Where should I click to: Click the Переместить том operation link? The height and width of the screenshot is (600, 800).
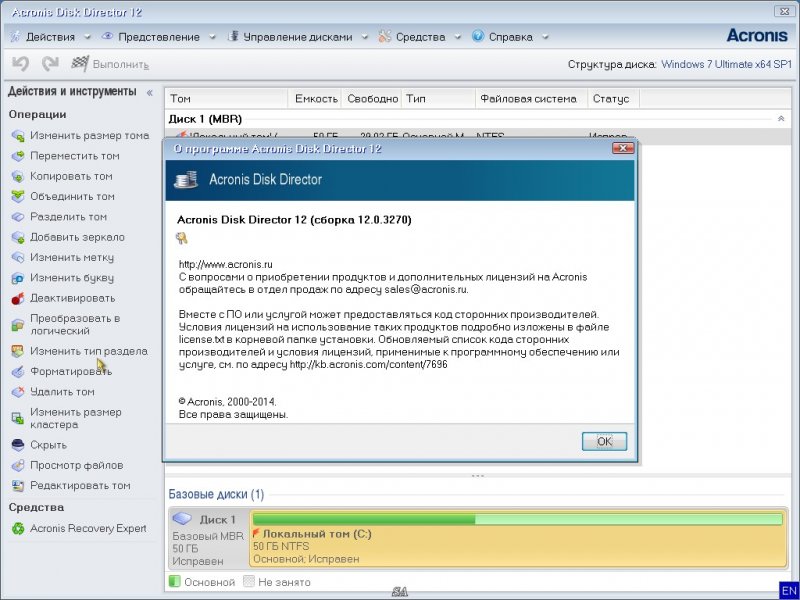click(x=75, y=156)
